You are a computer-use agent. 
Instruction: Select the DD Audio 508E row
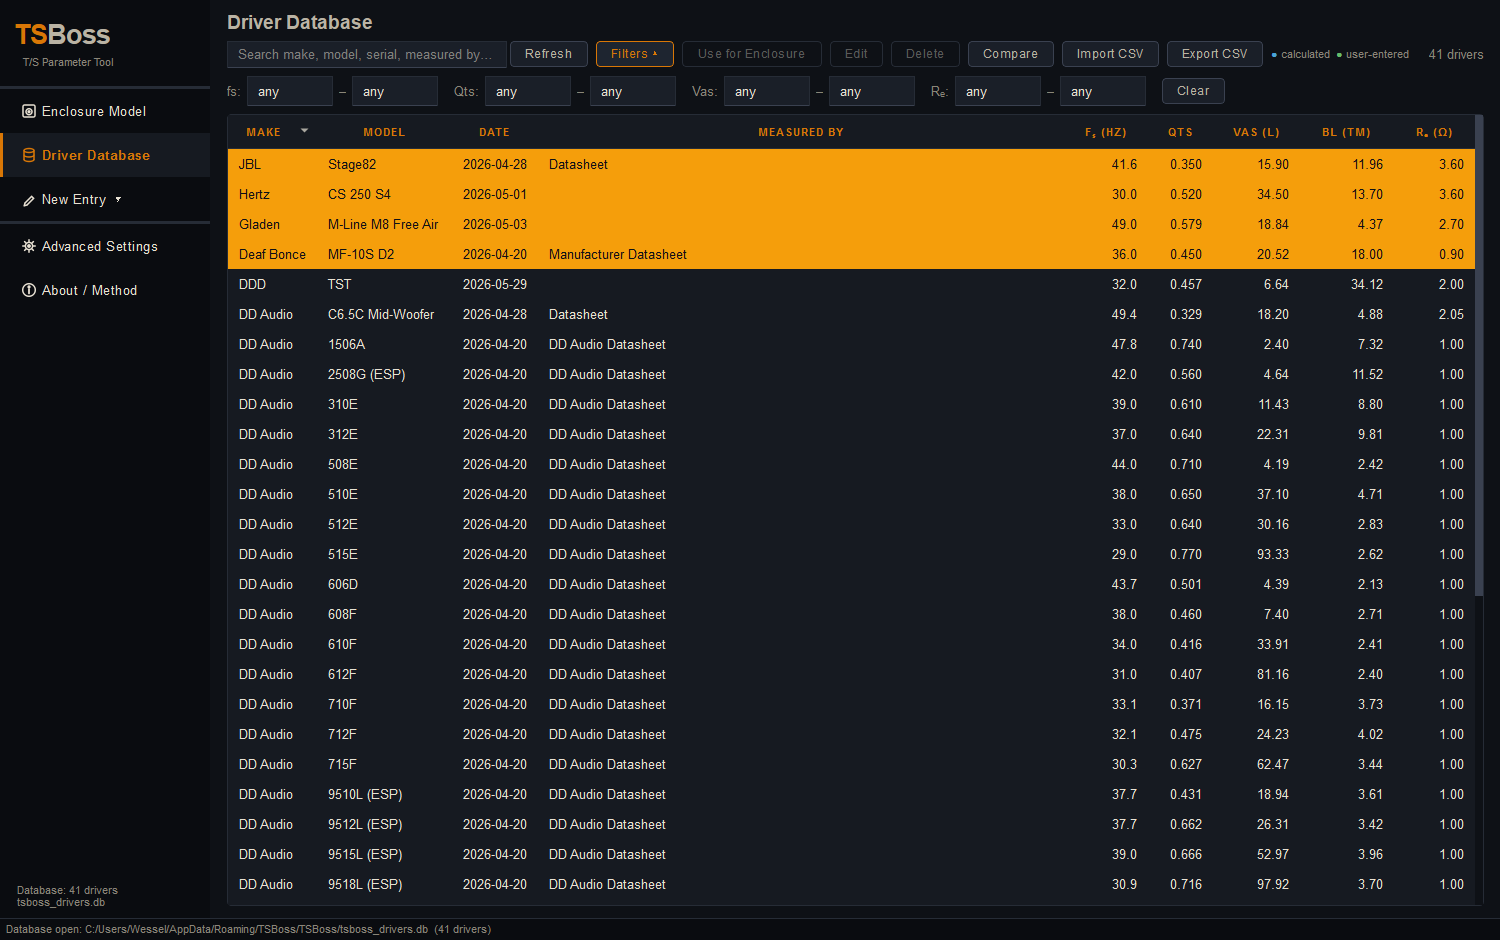coord(851,464)
